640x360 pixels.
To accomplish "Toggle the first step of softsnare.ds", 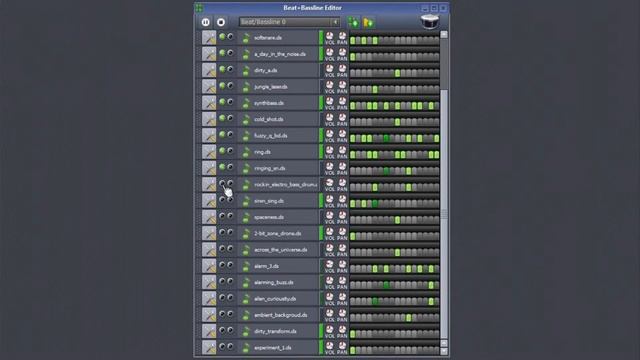I will point(353,40).
